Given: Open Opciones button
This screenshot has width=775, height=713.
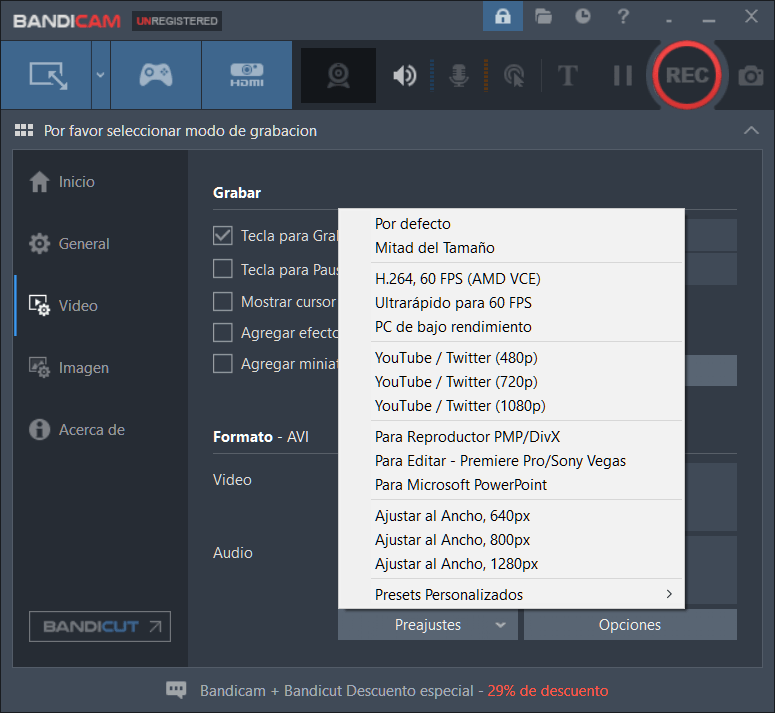Looking at the screenshot, I should (630, 625).
